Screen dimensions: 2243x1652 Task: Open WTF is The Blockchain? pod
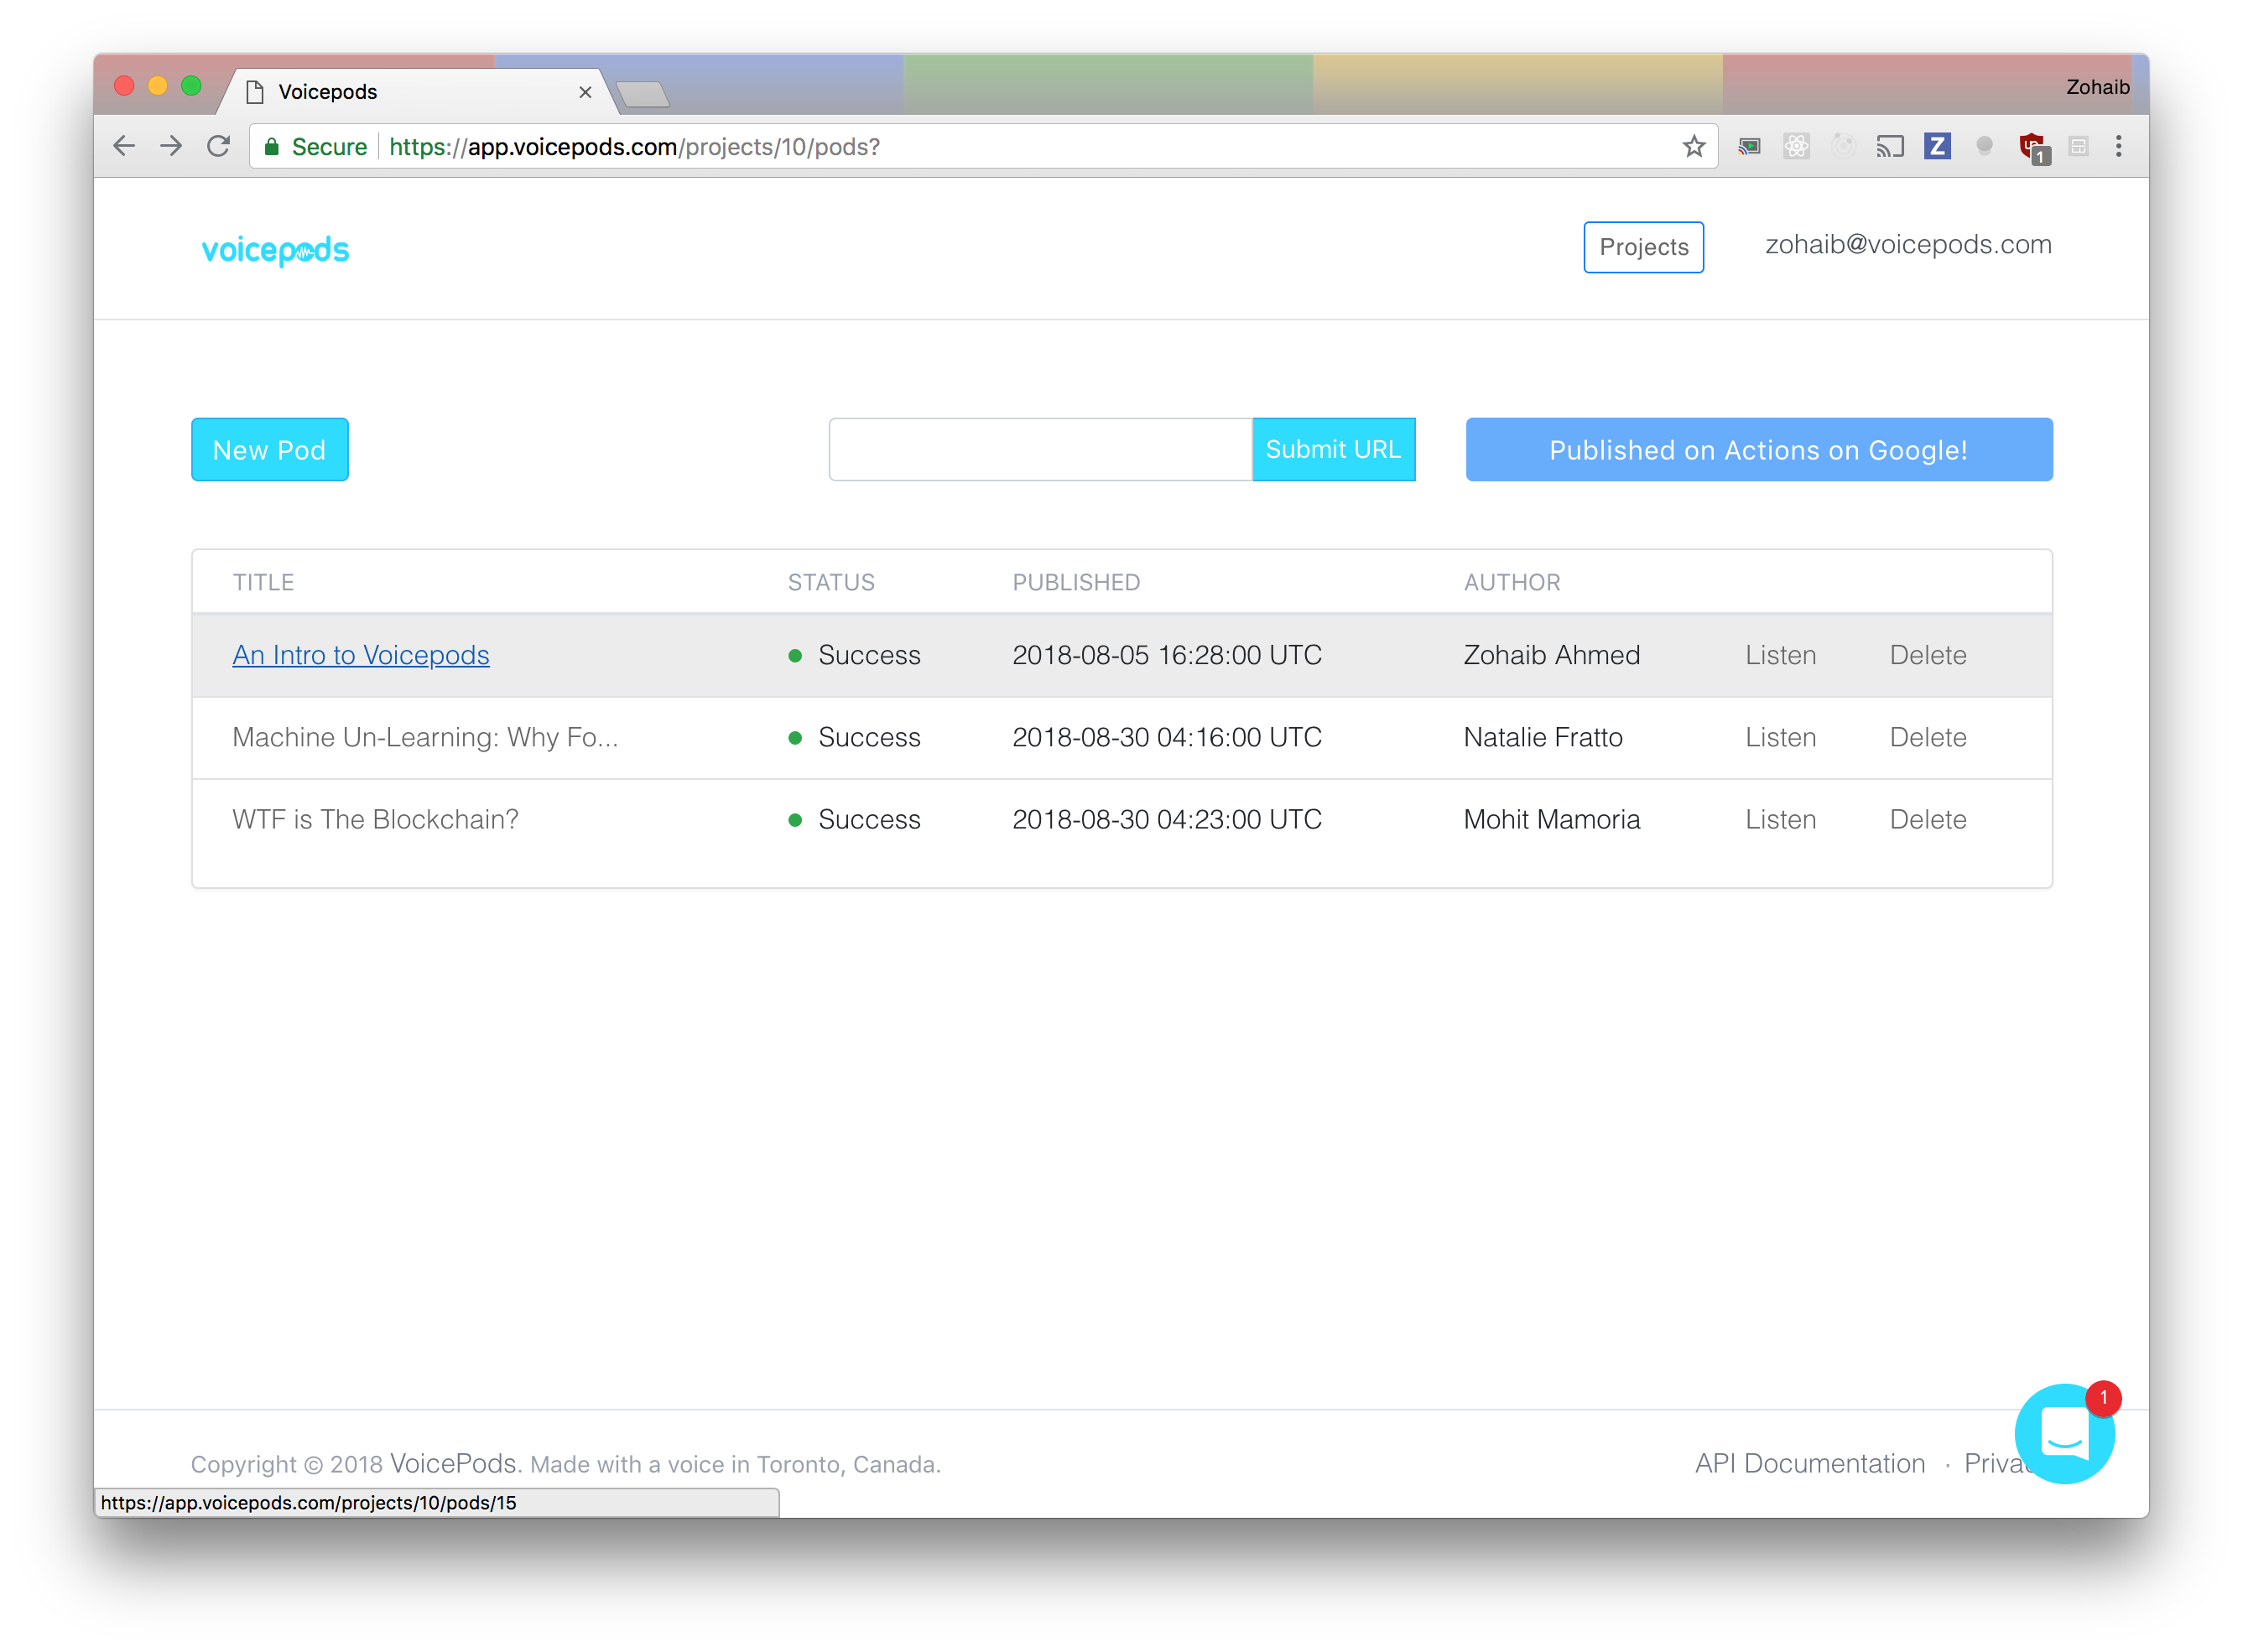point(375,820)
